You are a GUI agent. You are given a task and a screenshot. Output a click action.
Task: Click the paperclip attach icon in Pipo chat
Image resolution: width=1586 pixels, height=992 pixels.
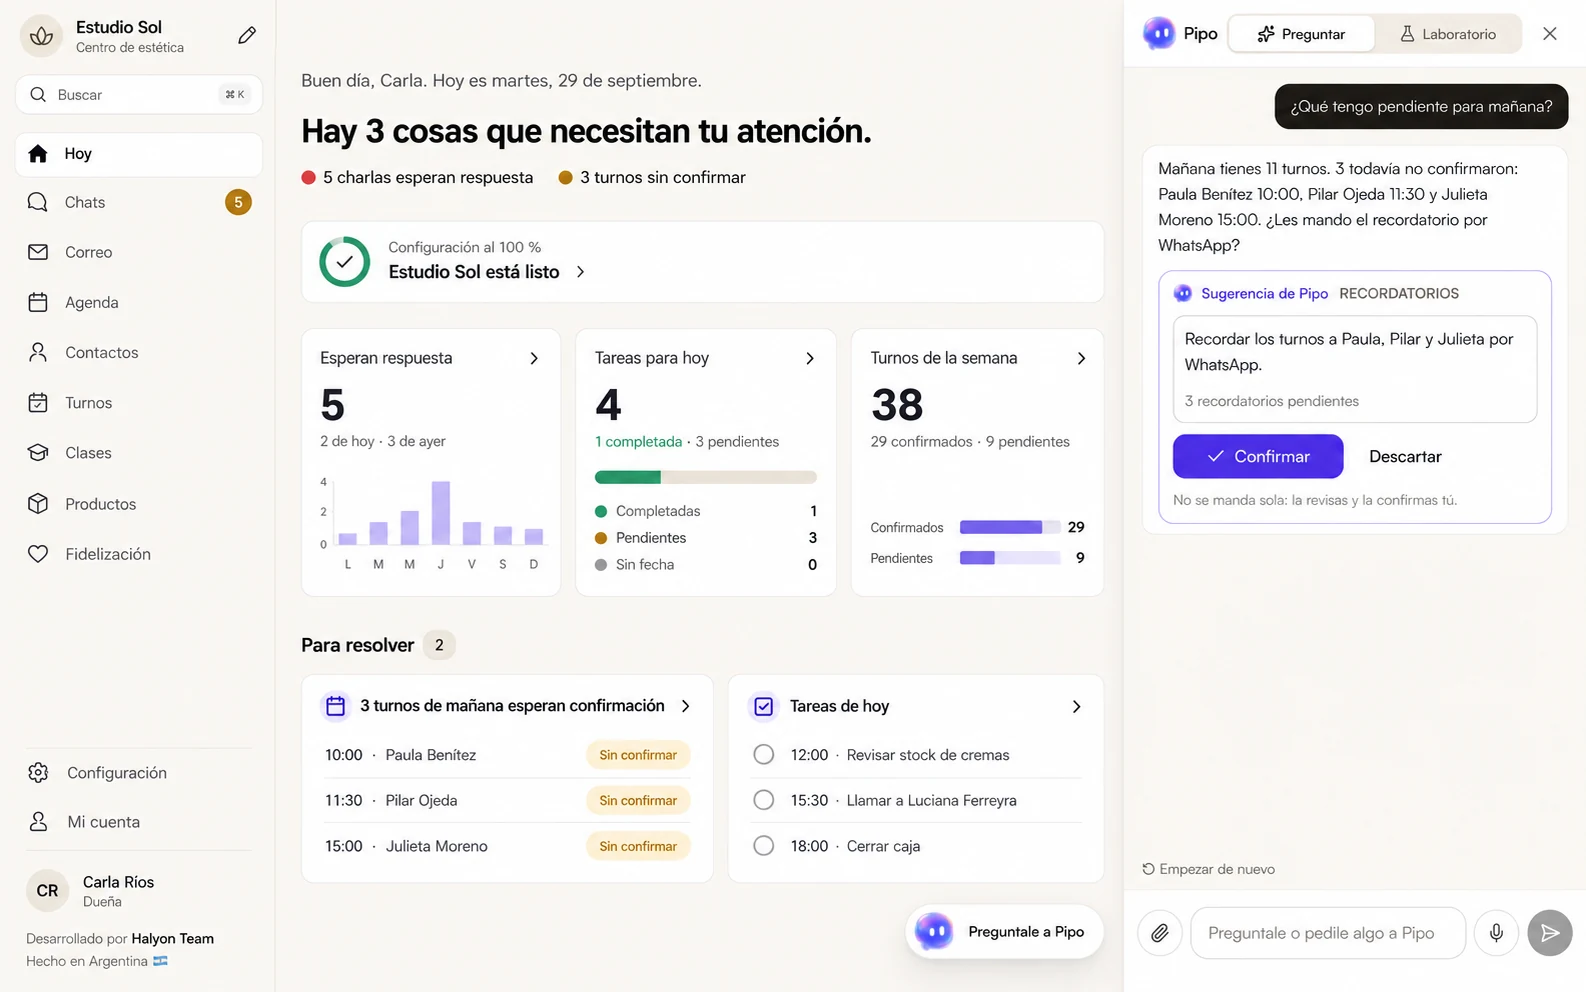point(1160,933)
